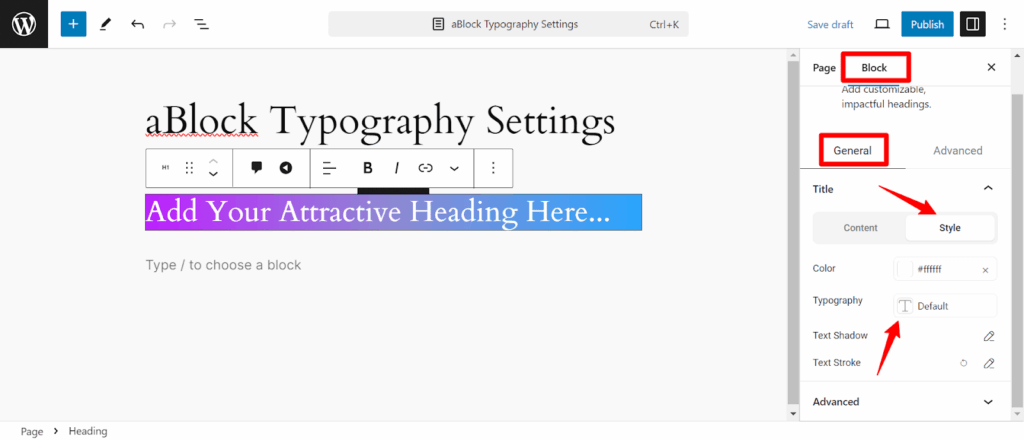
Task: Select the Advanced tab
Action: [x=957, y=150]
